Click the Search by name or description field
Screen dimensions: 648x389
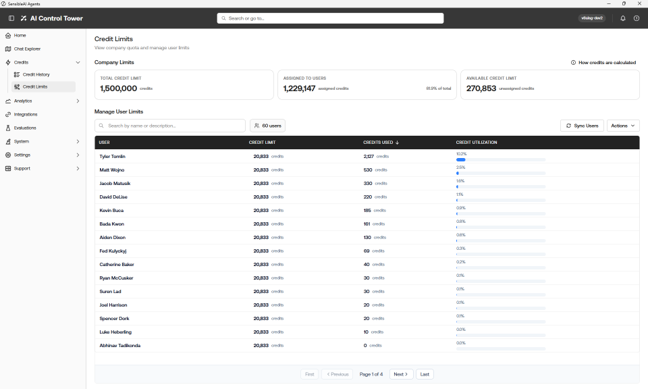(170, 126)
